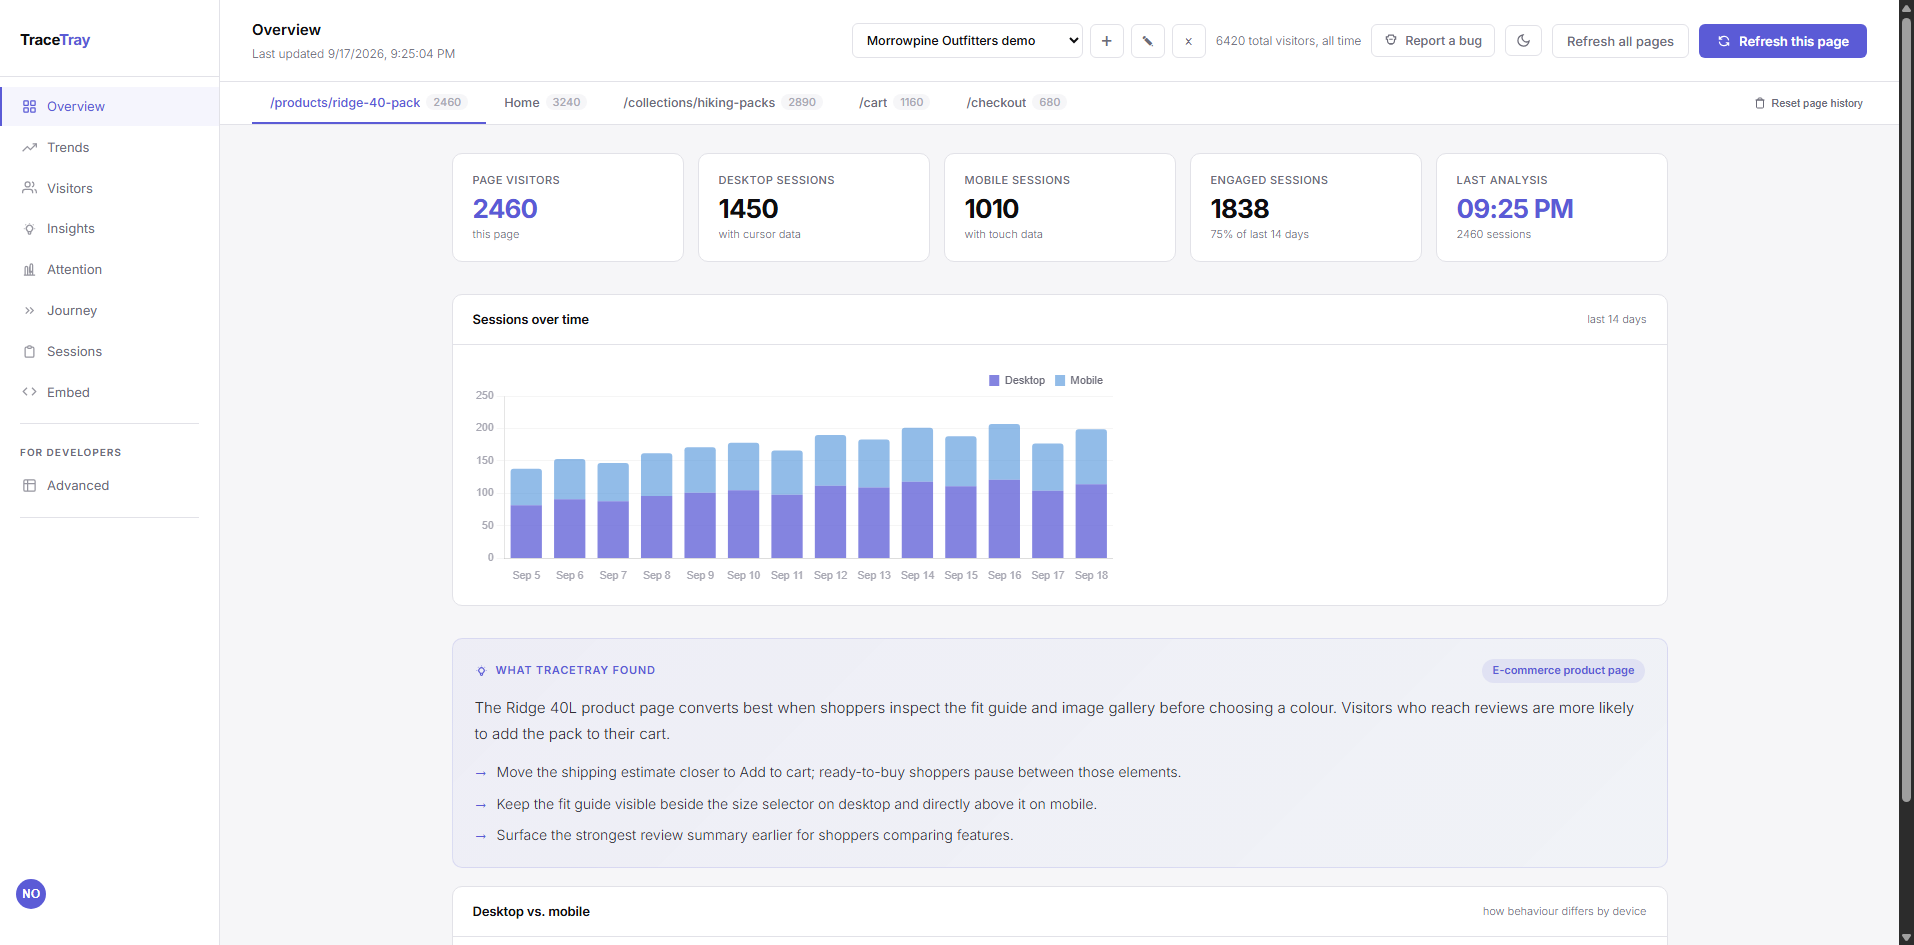This screenshot has height=945, width=1914.
Task: Click the NO user avatar
Action: [31, 894]
